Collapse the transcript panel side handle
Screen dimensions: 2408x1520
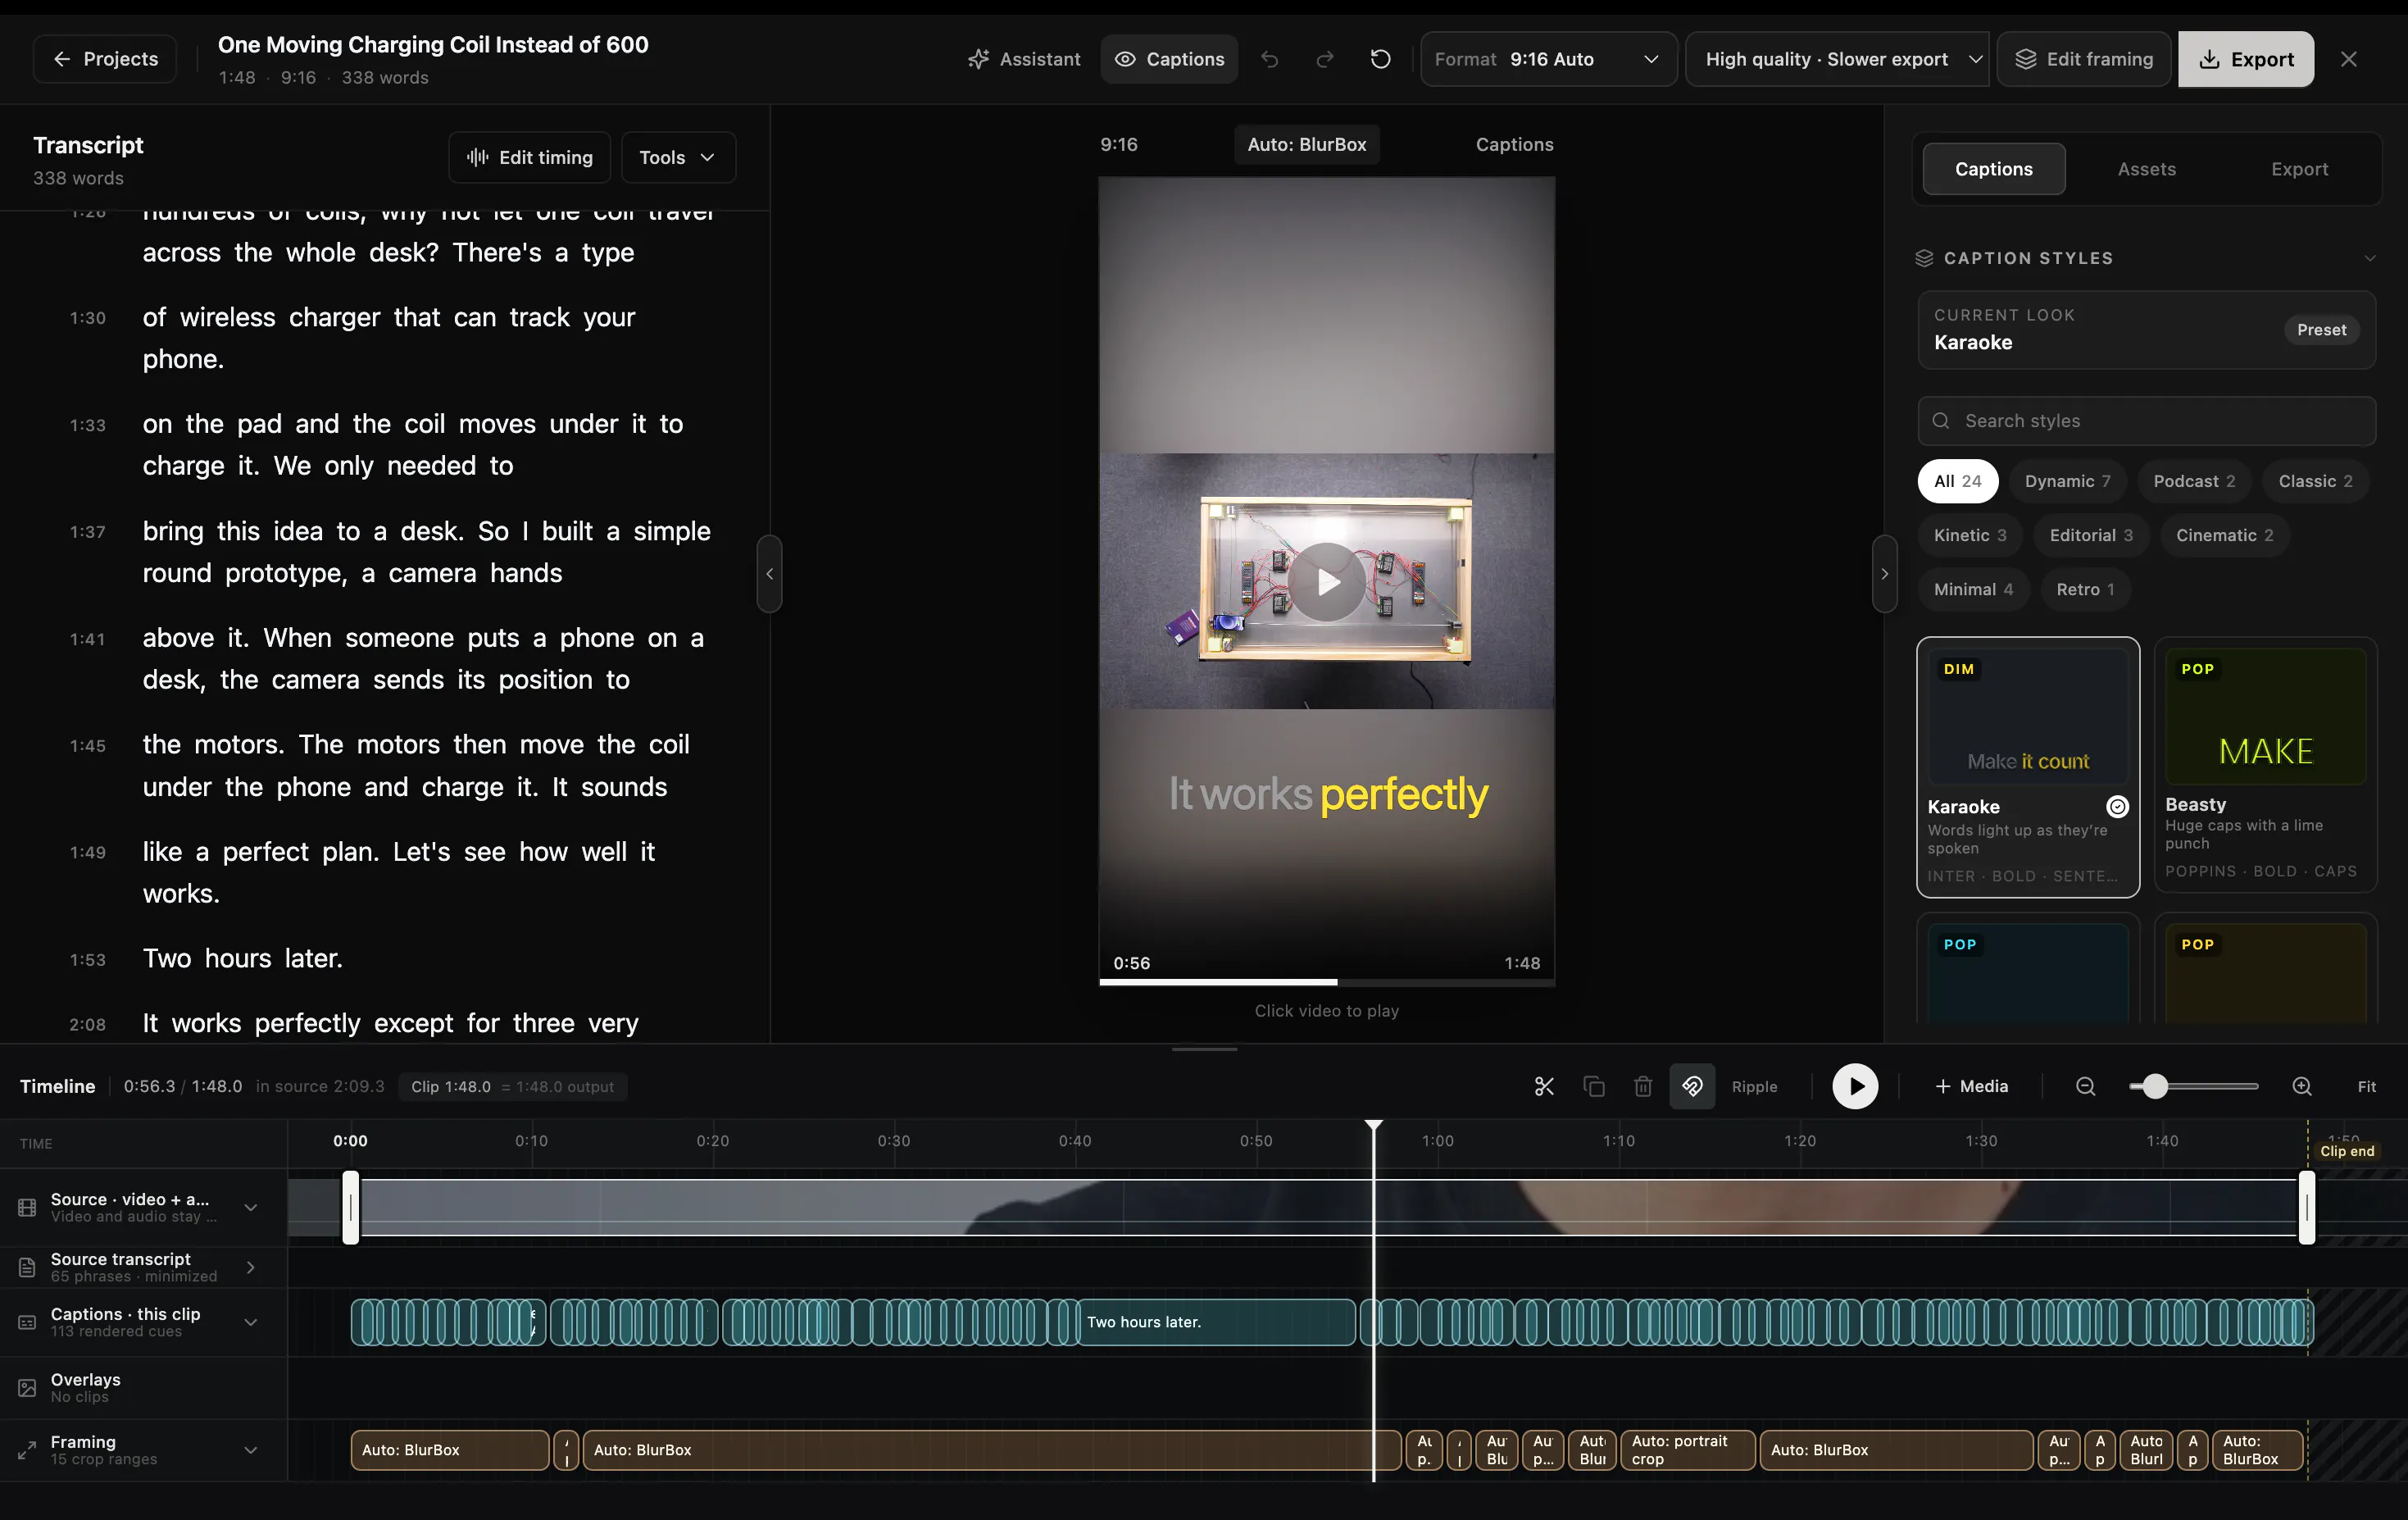pyautogui.click(x=769, y=574)
